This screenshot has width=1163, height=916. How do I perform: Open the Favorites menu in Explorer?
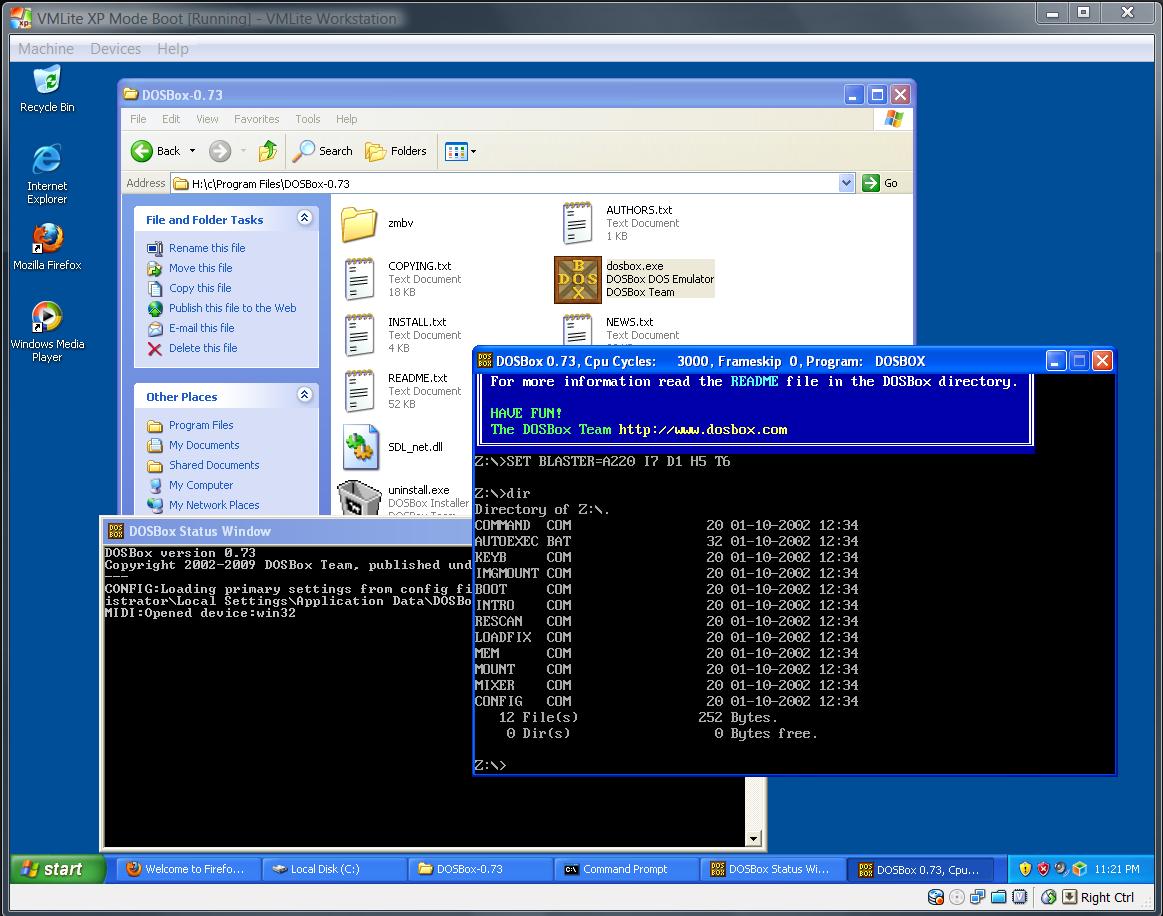[256, 119]
